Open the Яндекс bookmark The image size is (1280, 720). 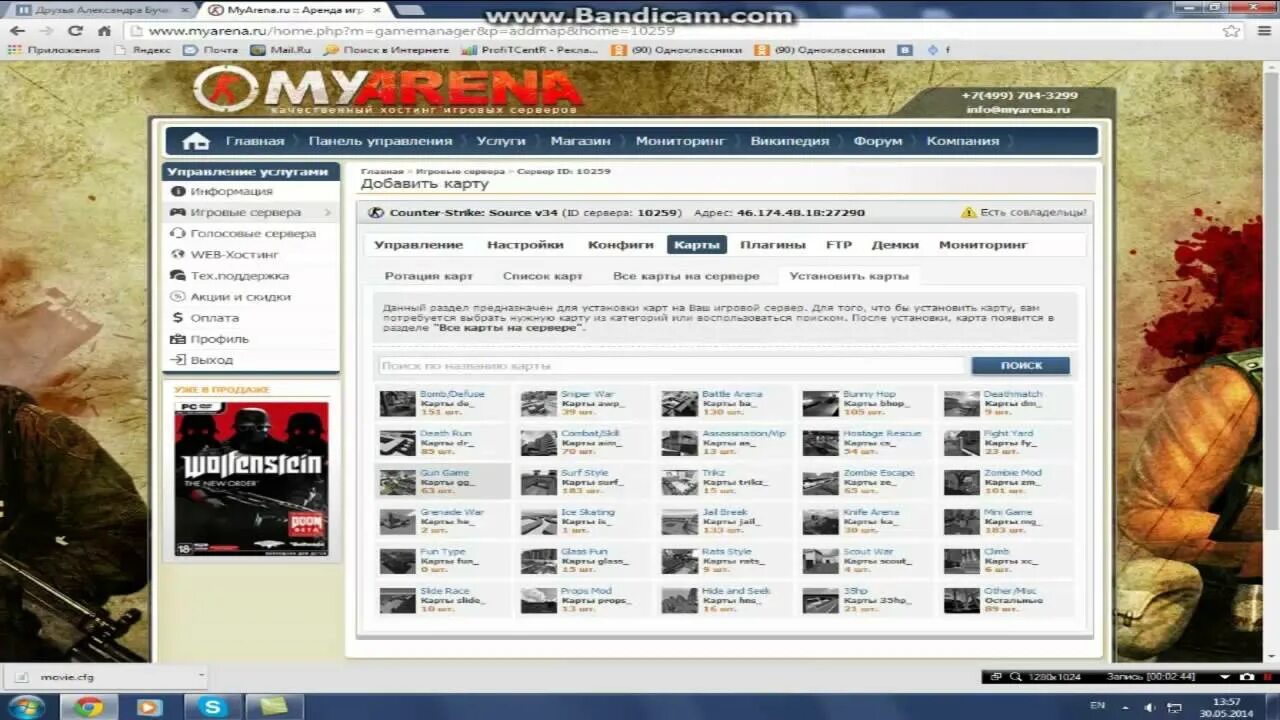click(x=143, y=50)
